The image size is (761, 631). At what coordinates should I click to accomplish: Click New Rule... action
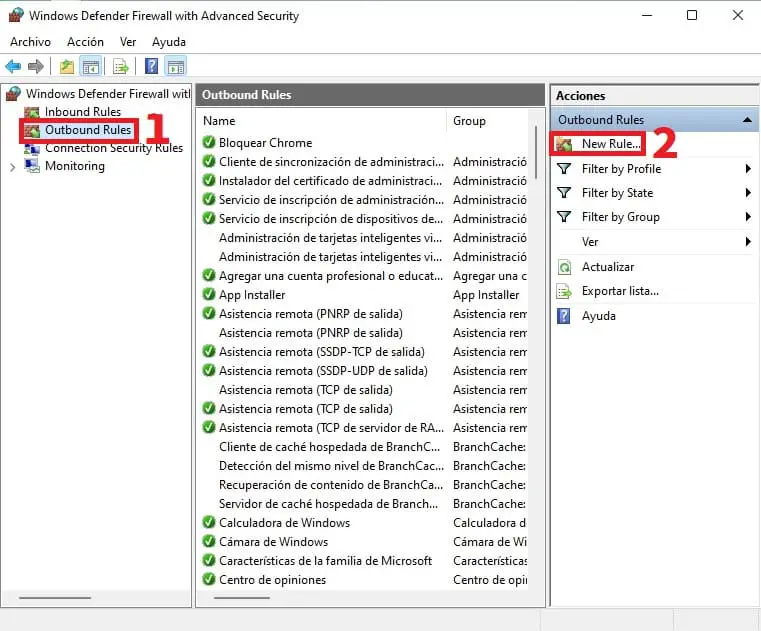point(611,144)
